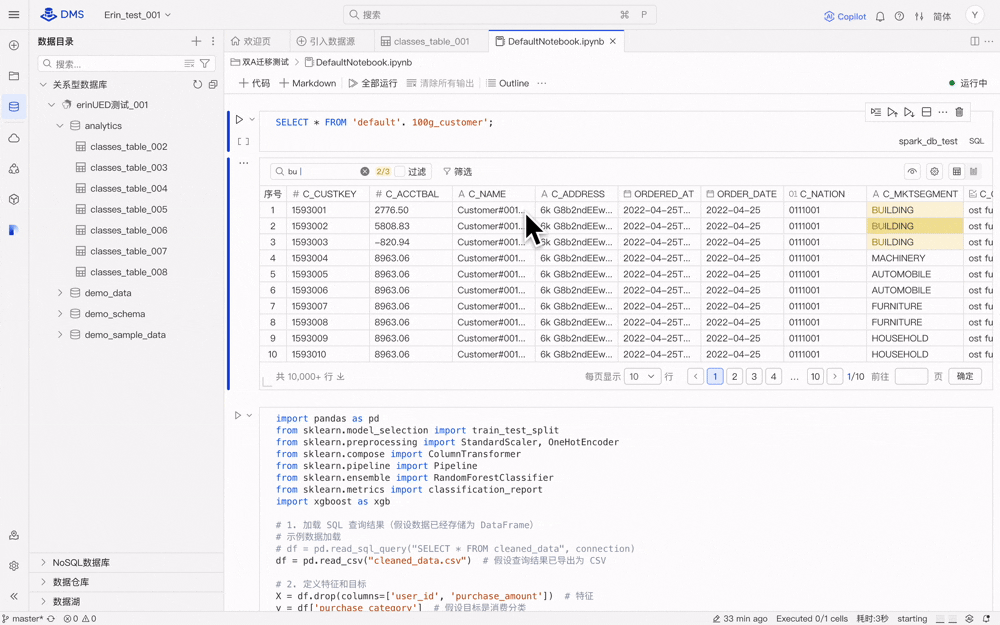Click the page number input field

911,376
